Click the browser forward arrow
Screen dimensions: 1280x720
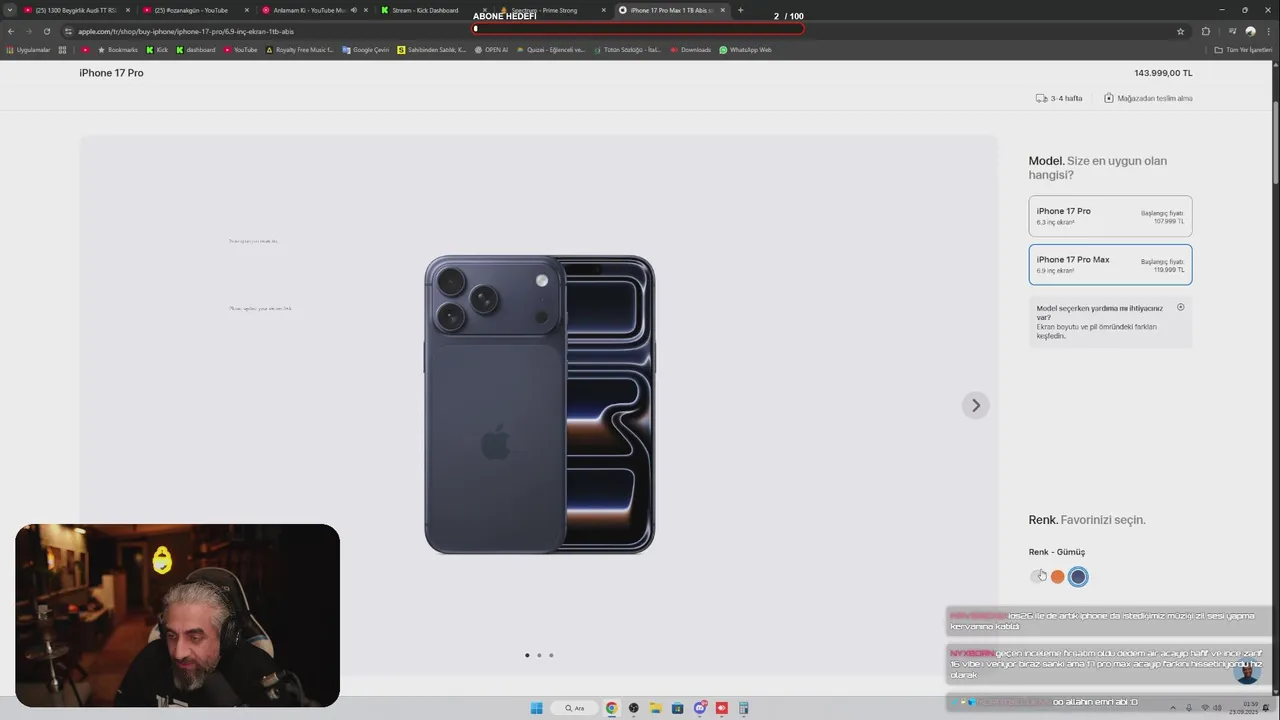point(28,31)
